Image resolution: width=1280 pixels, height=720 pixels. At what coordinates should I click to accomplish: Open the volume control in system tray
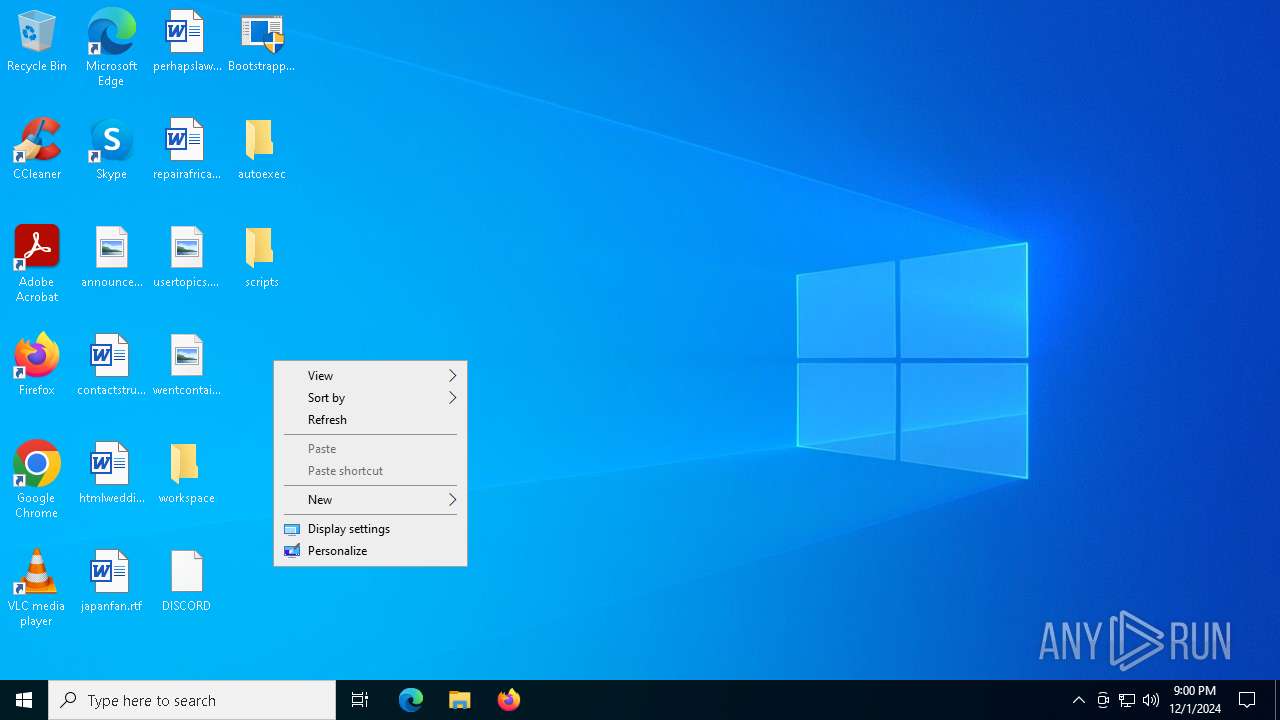(1151, 700)
